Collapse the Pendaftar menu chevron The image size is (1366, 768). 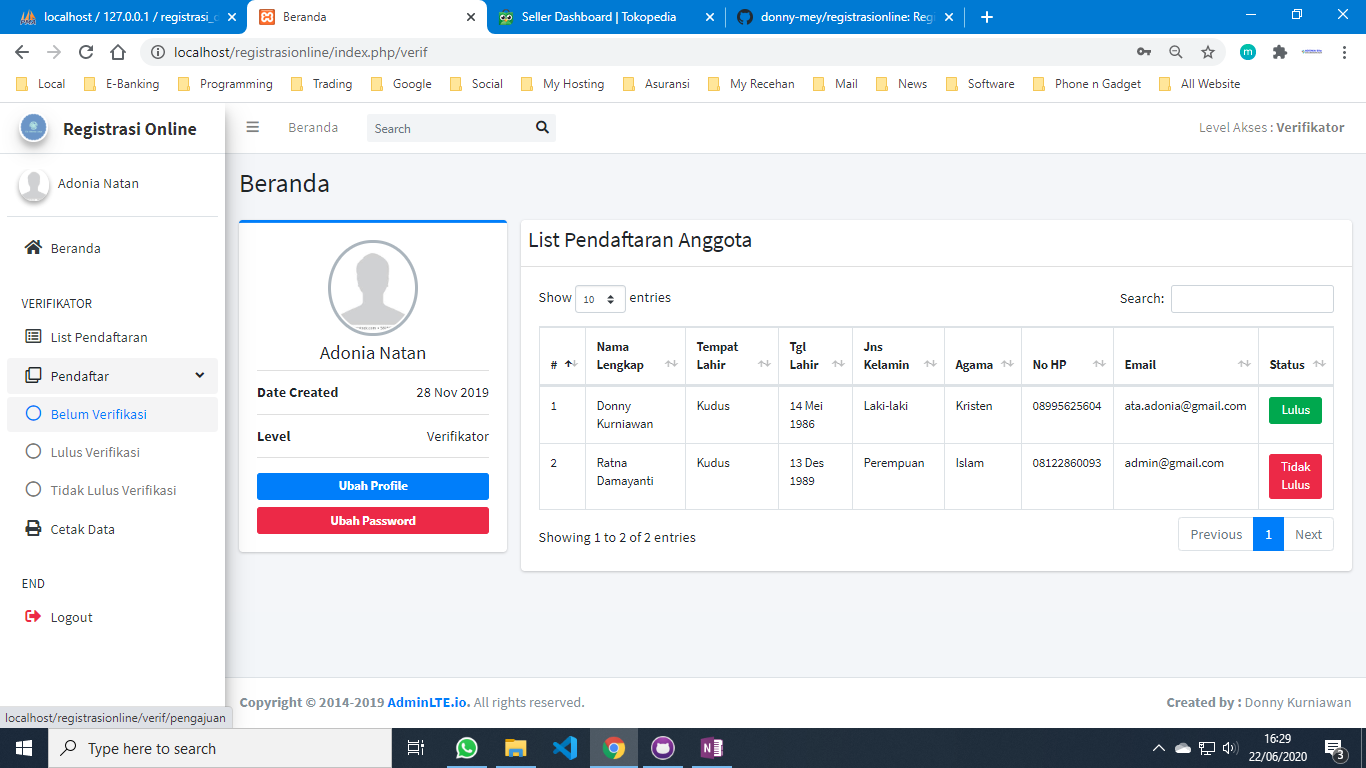tap(200, 375)
